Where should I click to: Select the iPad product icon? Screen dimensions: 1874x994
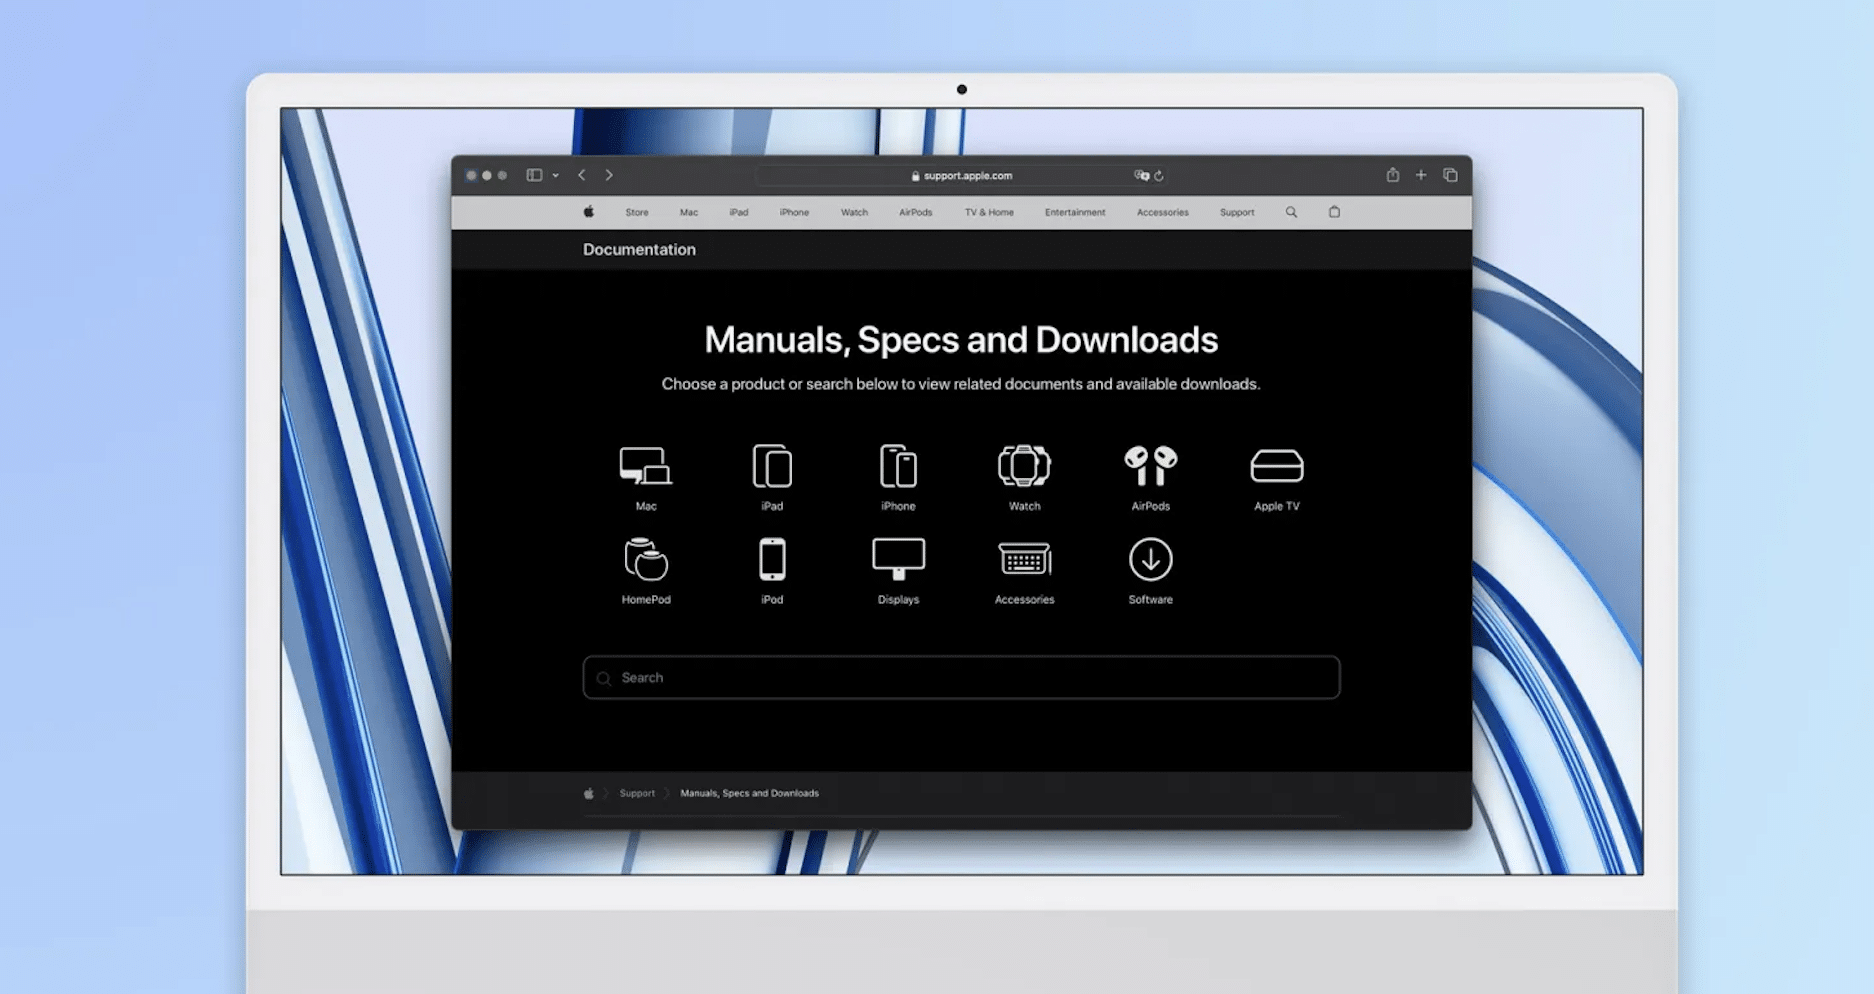(772, 467)
